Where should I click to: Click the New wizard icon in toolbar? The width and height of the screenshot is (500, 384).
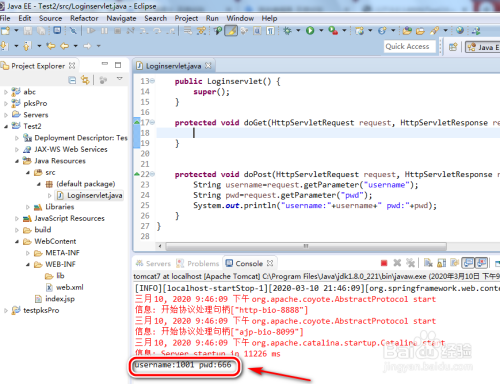[x=5, y=31]
